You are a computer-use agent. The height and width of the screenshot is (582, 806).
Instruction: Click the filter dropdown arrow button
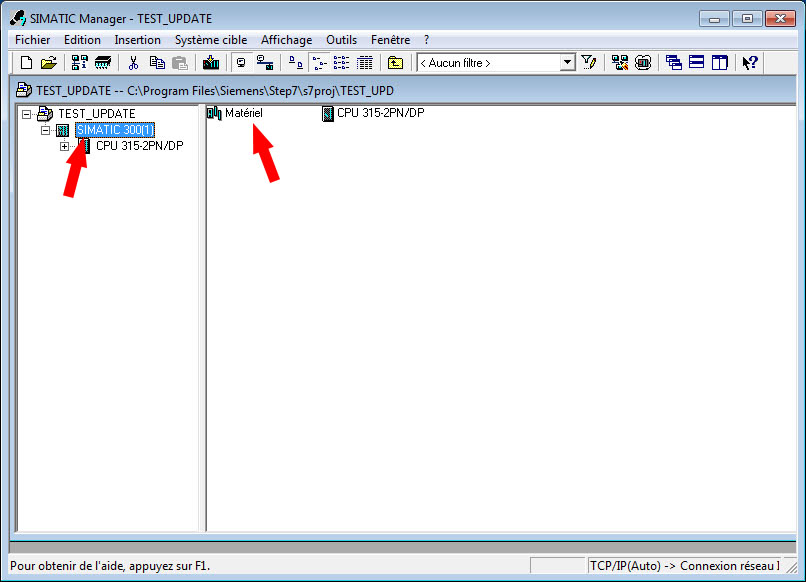coord(567,63)
